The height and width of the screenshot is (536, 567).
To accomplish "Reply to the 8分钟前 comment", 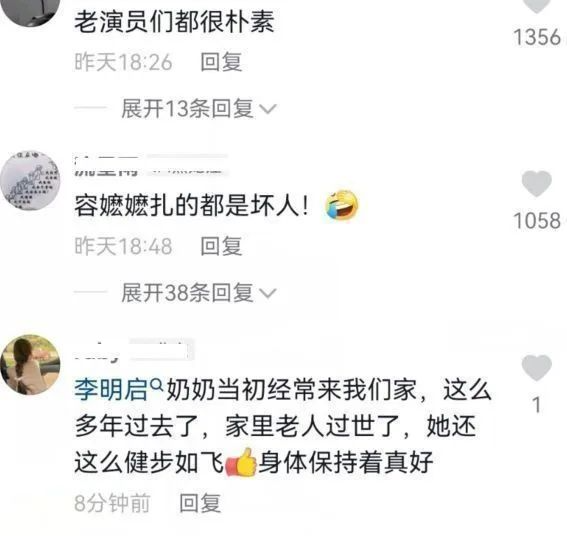I will click(x=200, y=503).
